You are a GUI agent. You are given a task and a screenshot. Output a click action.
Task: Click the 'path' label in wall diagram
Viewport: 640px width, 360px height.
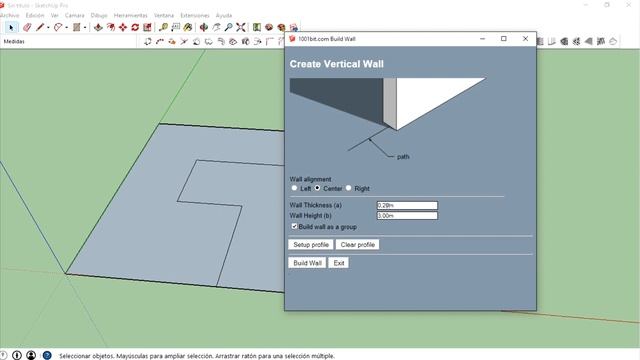[x=403, y=157]
